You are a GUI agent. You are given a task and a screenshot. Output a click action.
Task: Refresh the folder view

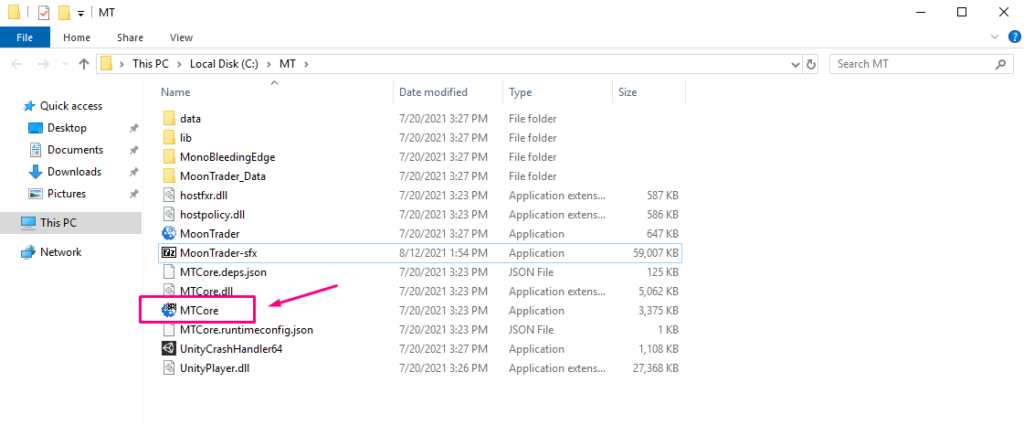click(811, 64)
